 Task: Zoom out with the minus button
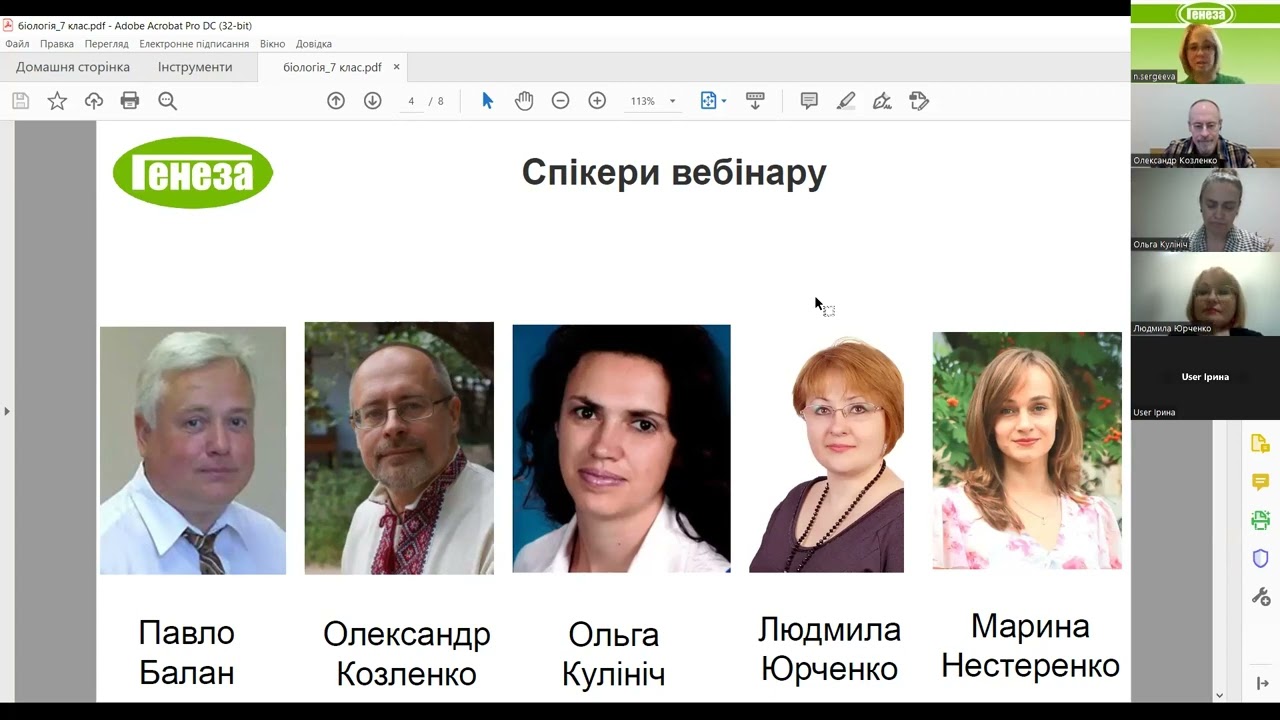(x=561, y=101)
